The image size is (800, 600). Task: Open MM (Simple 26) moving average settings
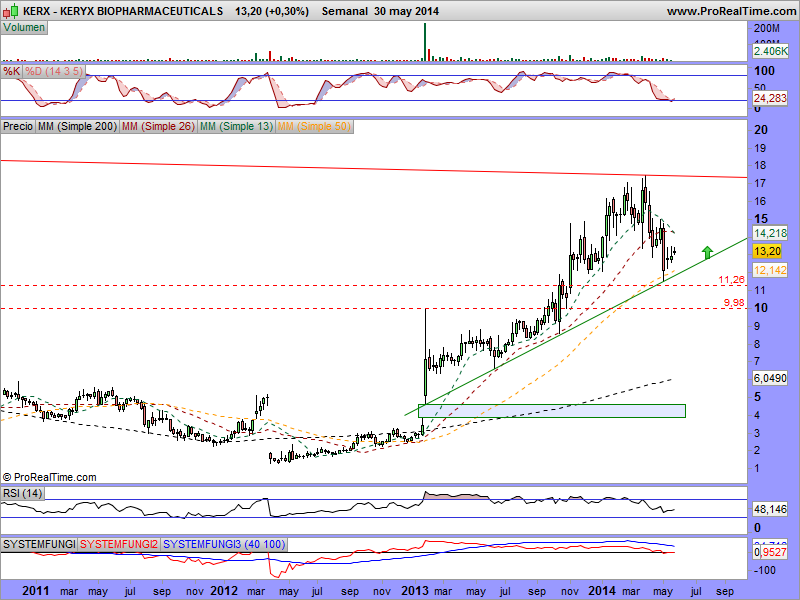[x=158, y=126]
